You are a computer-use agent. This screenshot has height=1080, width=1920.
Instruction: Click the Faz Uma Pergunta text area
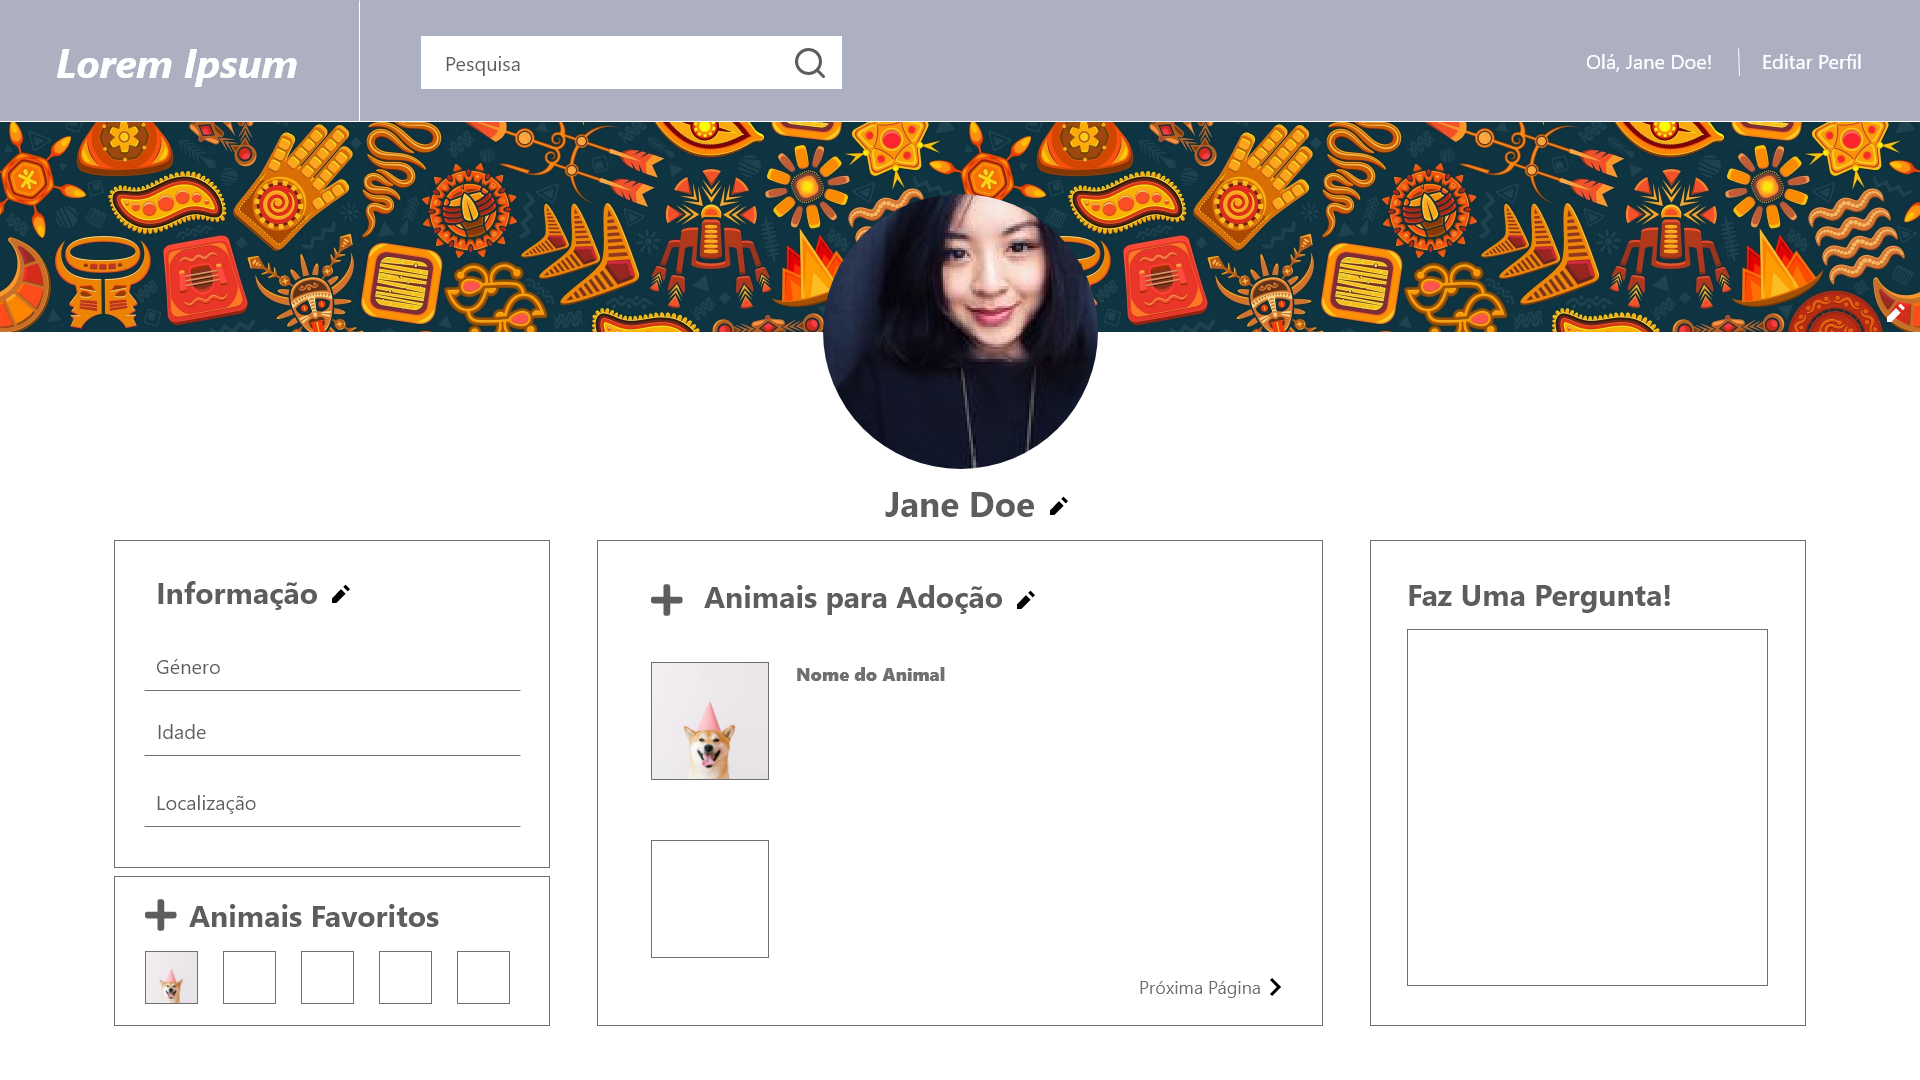pyautogui.click(x=1587, y=807)
